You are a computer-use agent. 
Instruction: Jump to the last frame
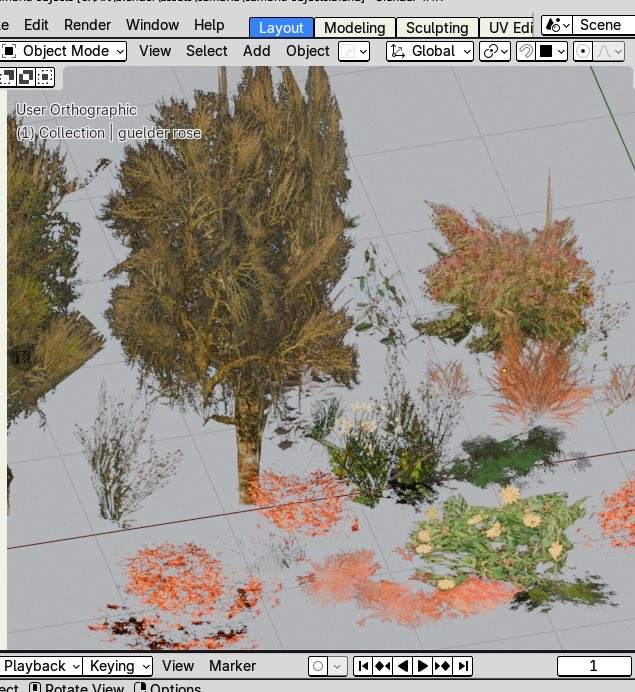pos(462,666)
